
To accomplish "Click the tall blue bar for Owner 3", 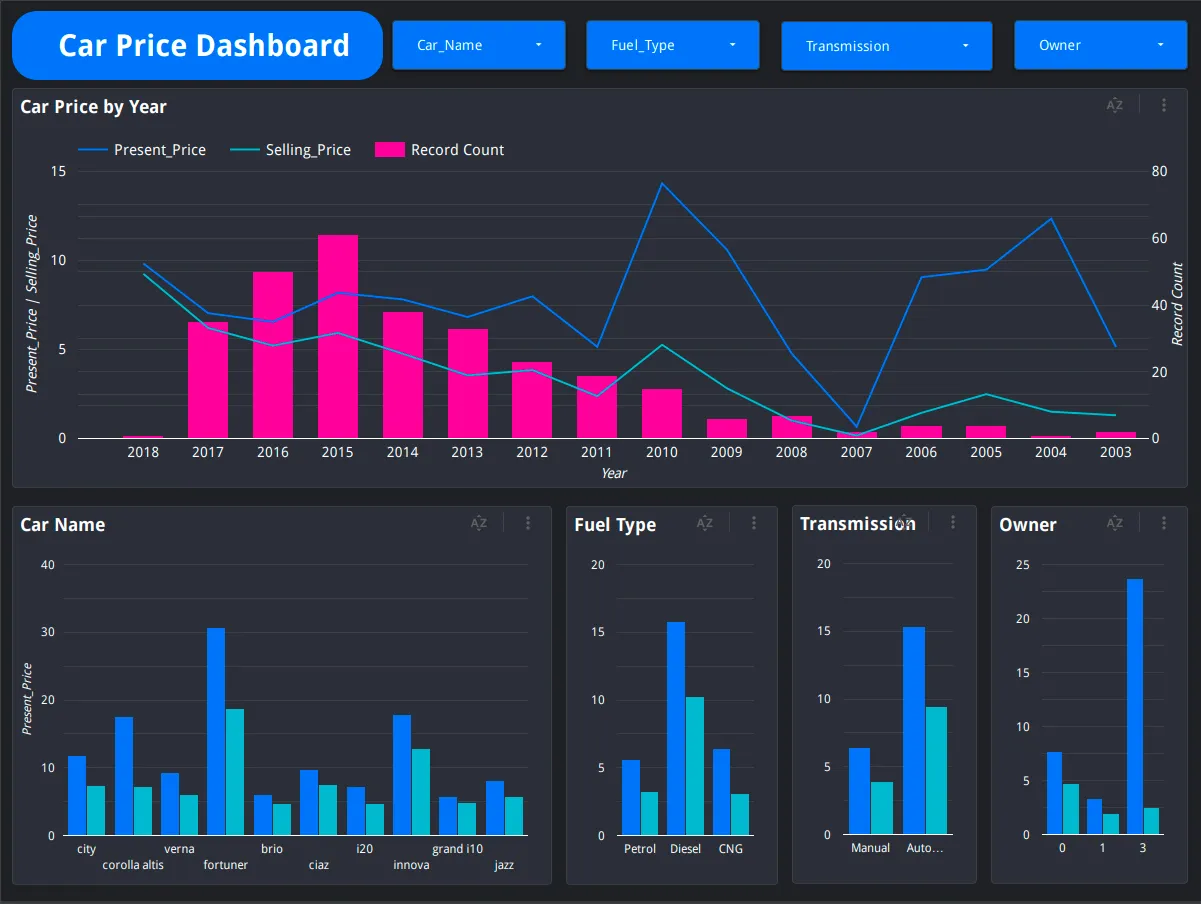I will click(x=1135, y=707).
